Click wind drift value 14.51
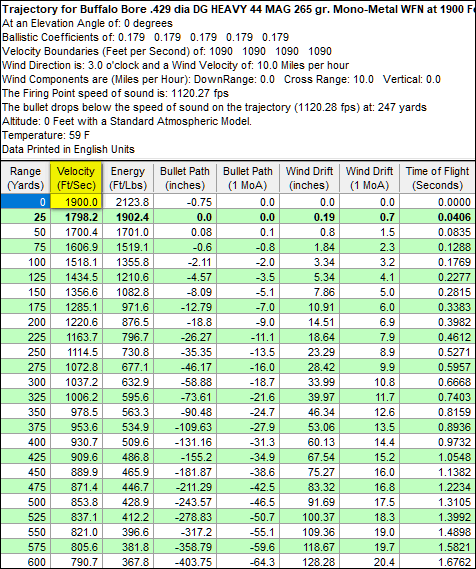476x569 pixels. pyautogui.click(x=309, y=322)
